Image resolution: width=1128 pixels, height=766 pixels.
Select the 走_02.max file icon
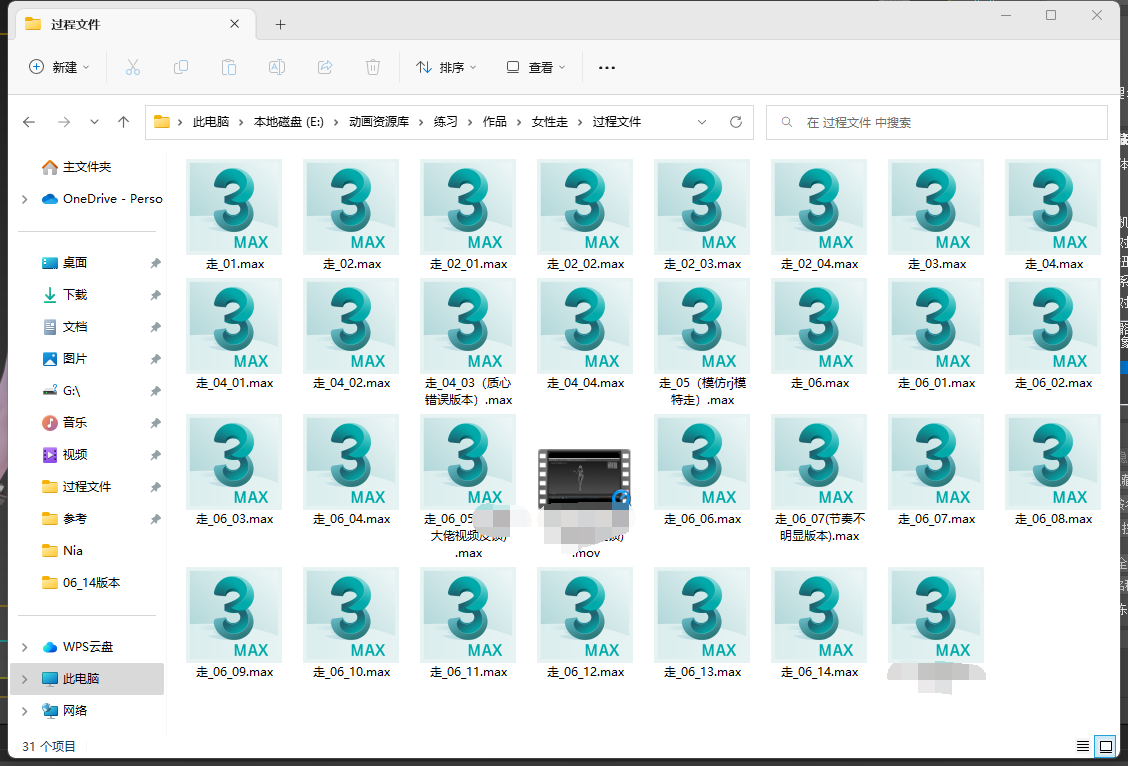tap(351, 207)
